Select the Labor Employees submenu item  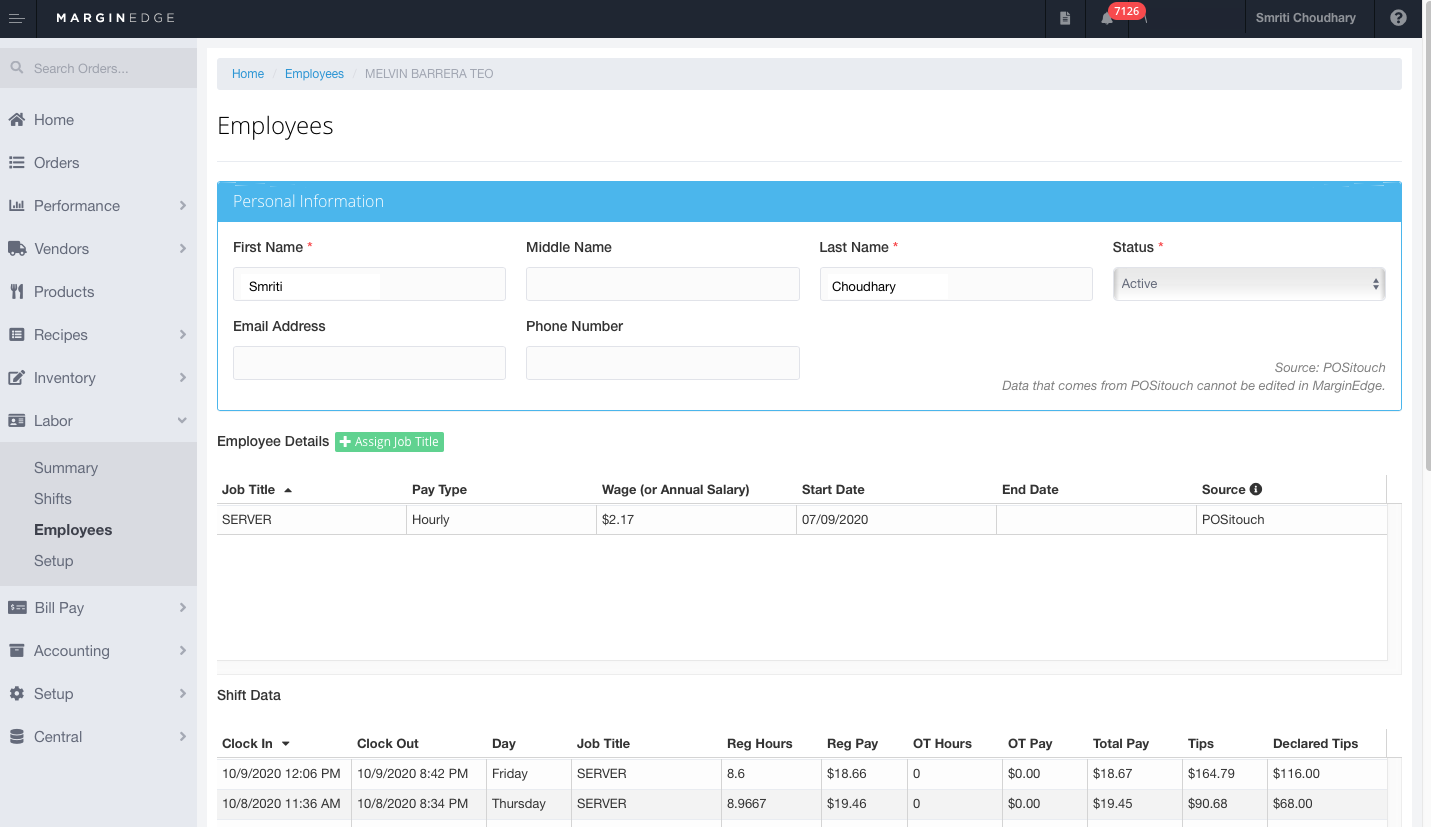pos(73,530)
